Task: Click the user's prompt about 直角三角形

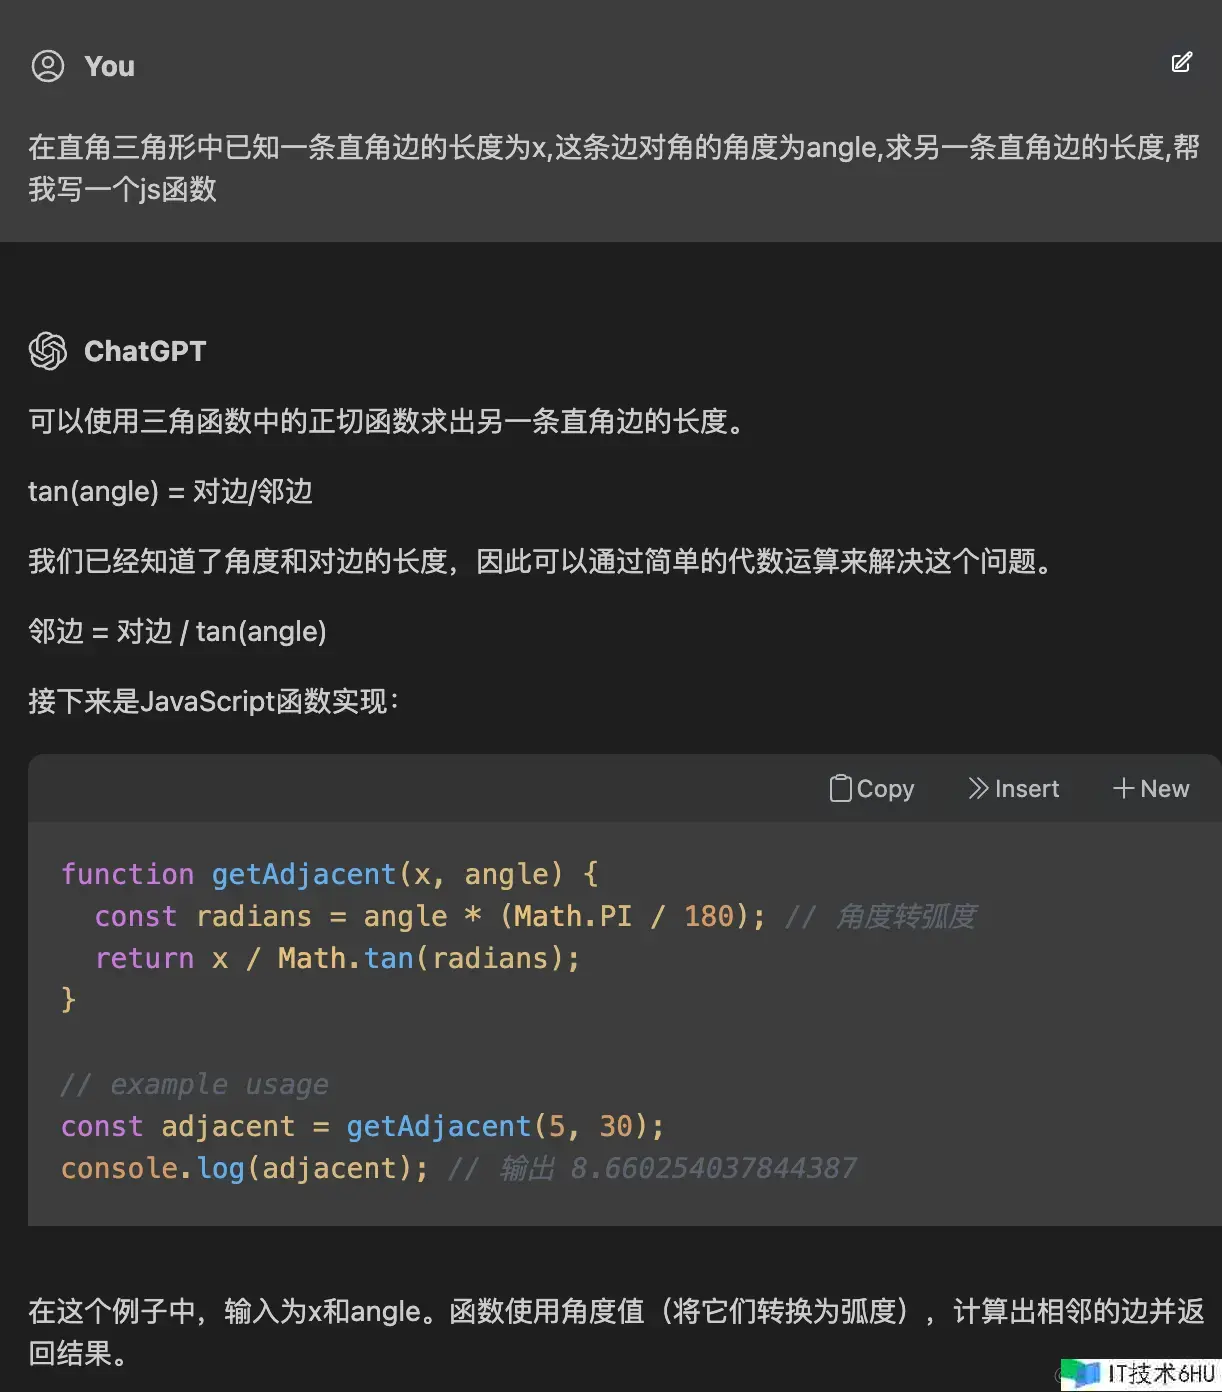Action: coord(613,168)
